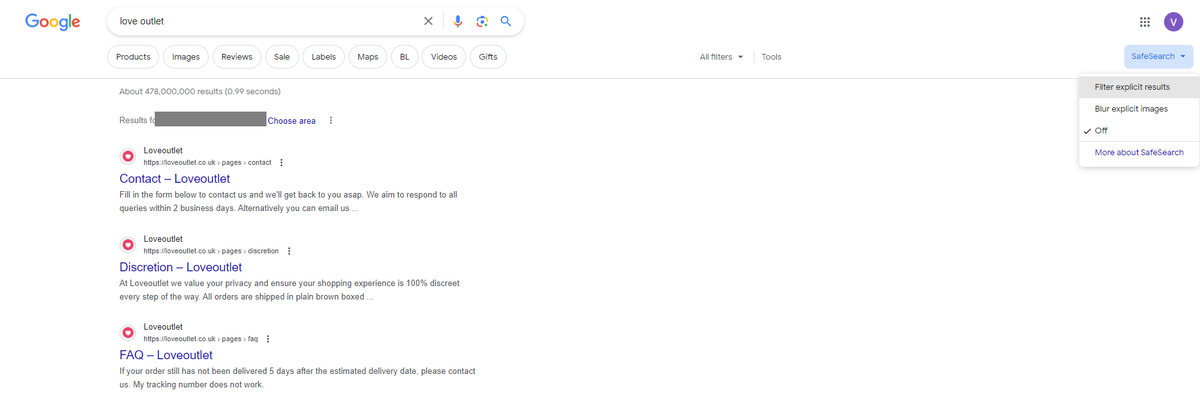Viewport: 1200px width, 406px height.
Task: Open FAQ – Loveoutlet result link
Action: 165,355
